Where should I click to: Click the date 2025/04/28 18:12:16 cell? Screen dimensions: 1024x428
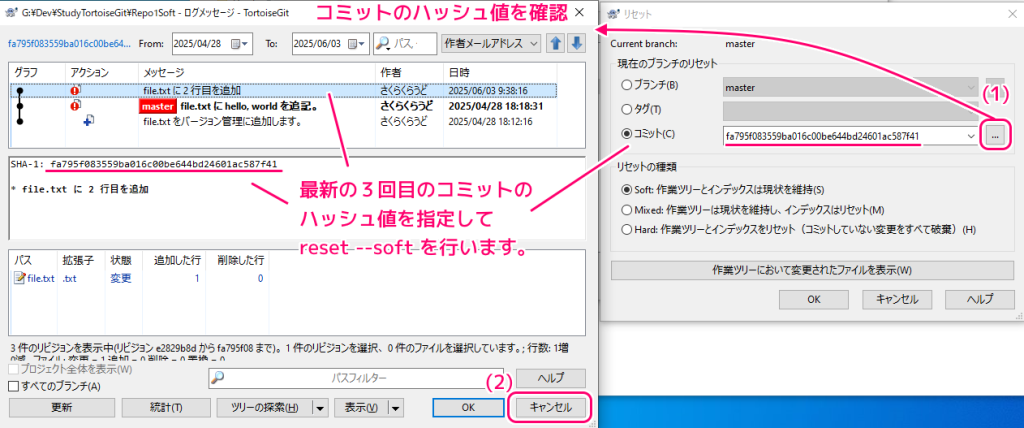click(x=490, y=121)
